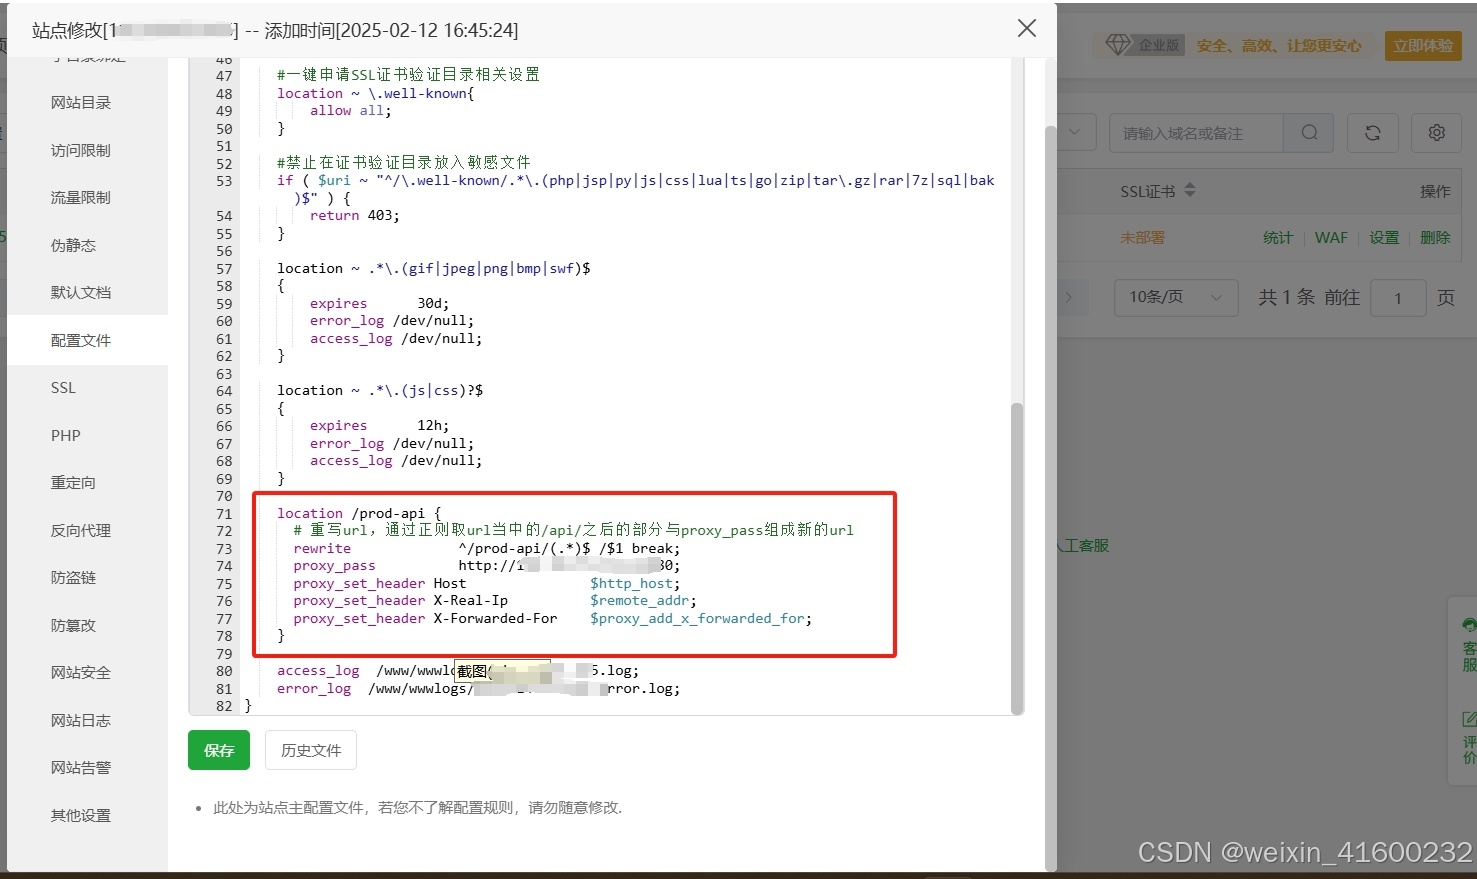1477x879 pixels.
Task: Click the 立即体验 promotion button
Action: pos(1422,45)
